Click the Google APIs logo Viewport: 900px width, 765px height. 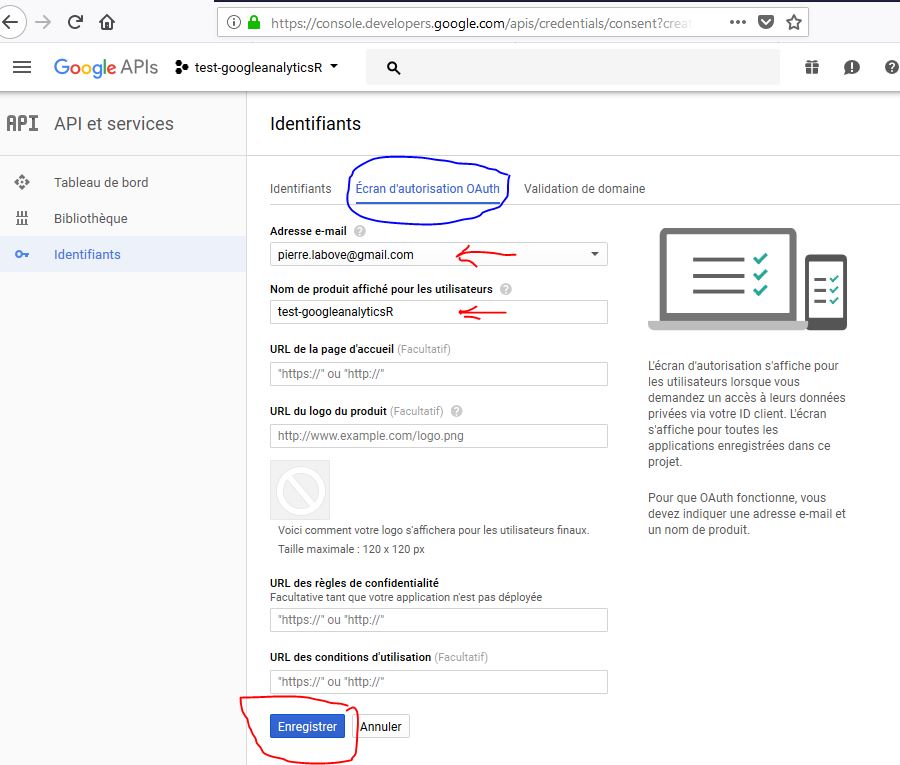pyautogui.click(x=106, y=67)
